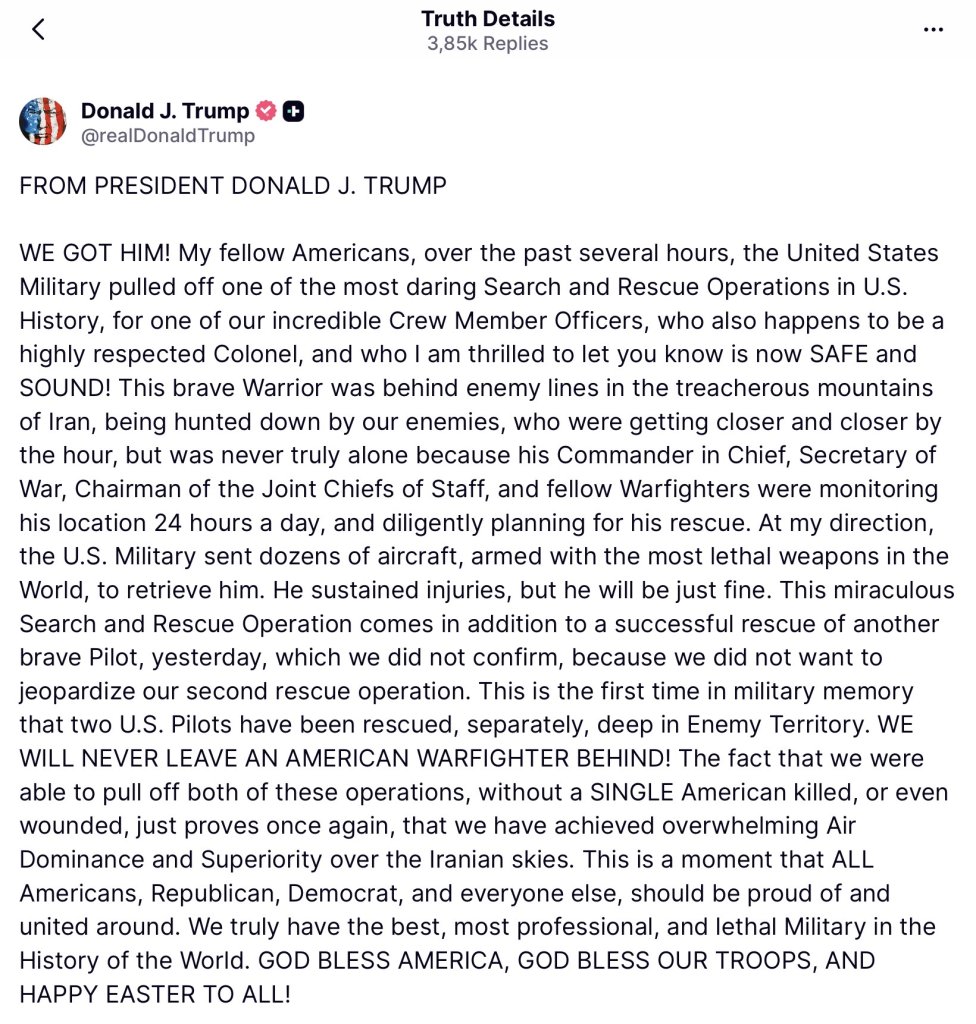This screenshot has height=1024, width=976.
Task: Go back using the left chevron arrow
Action: 39,29
